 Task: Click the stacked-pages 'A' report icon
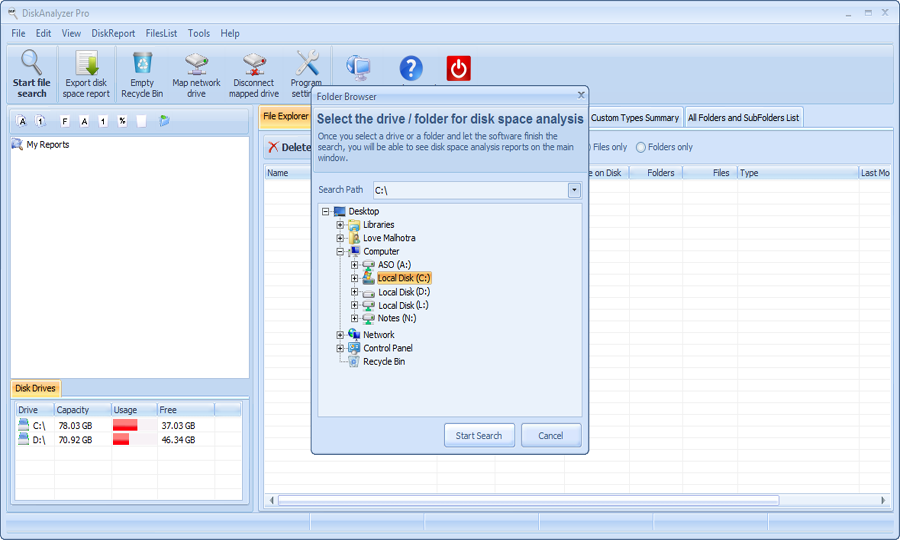[x=22, y=121]
